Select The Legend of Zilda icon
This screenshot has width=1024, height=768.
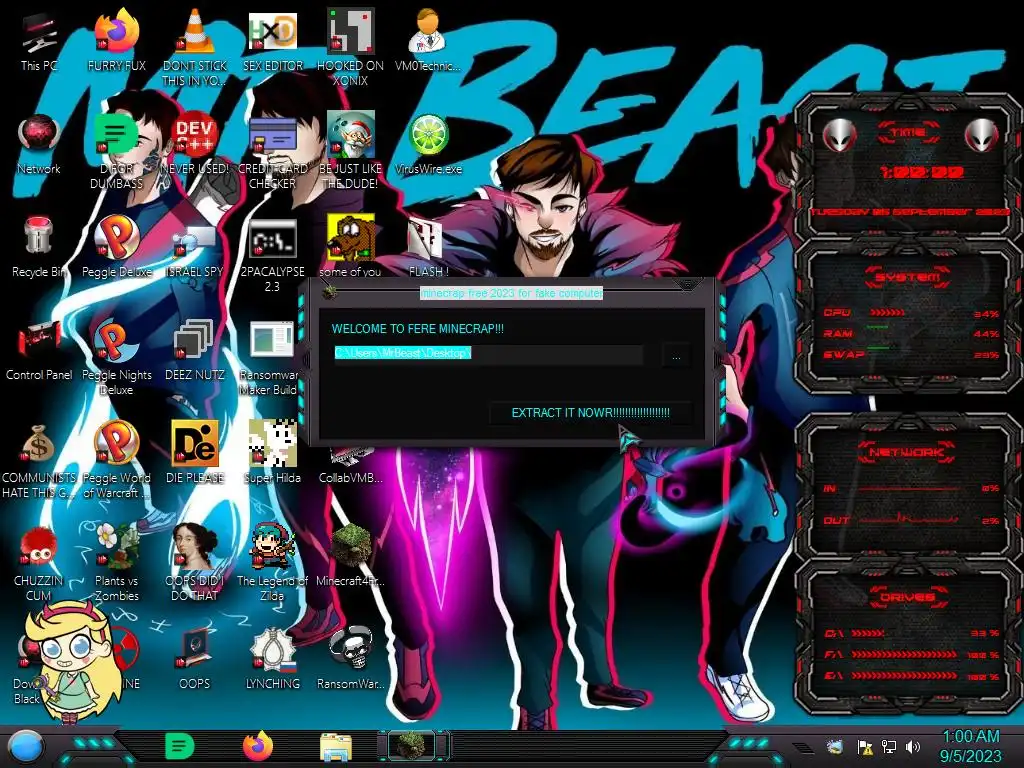(273, 563)
